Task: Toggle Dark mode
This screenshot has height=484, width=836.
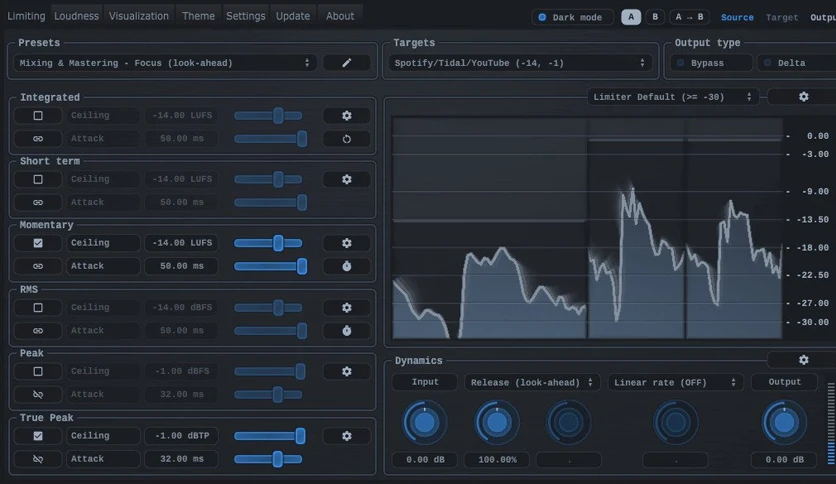Action: click(x=572, y=17)
